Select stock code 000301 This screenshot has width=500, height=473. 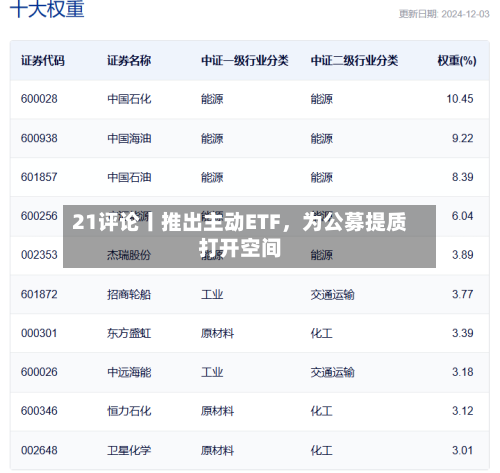(x=39, y=333)
